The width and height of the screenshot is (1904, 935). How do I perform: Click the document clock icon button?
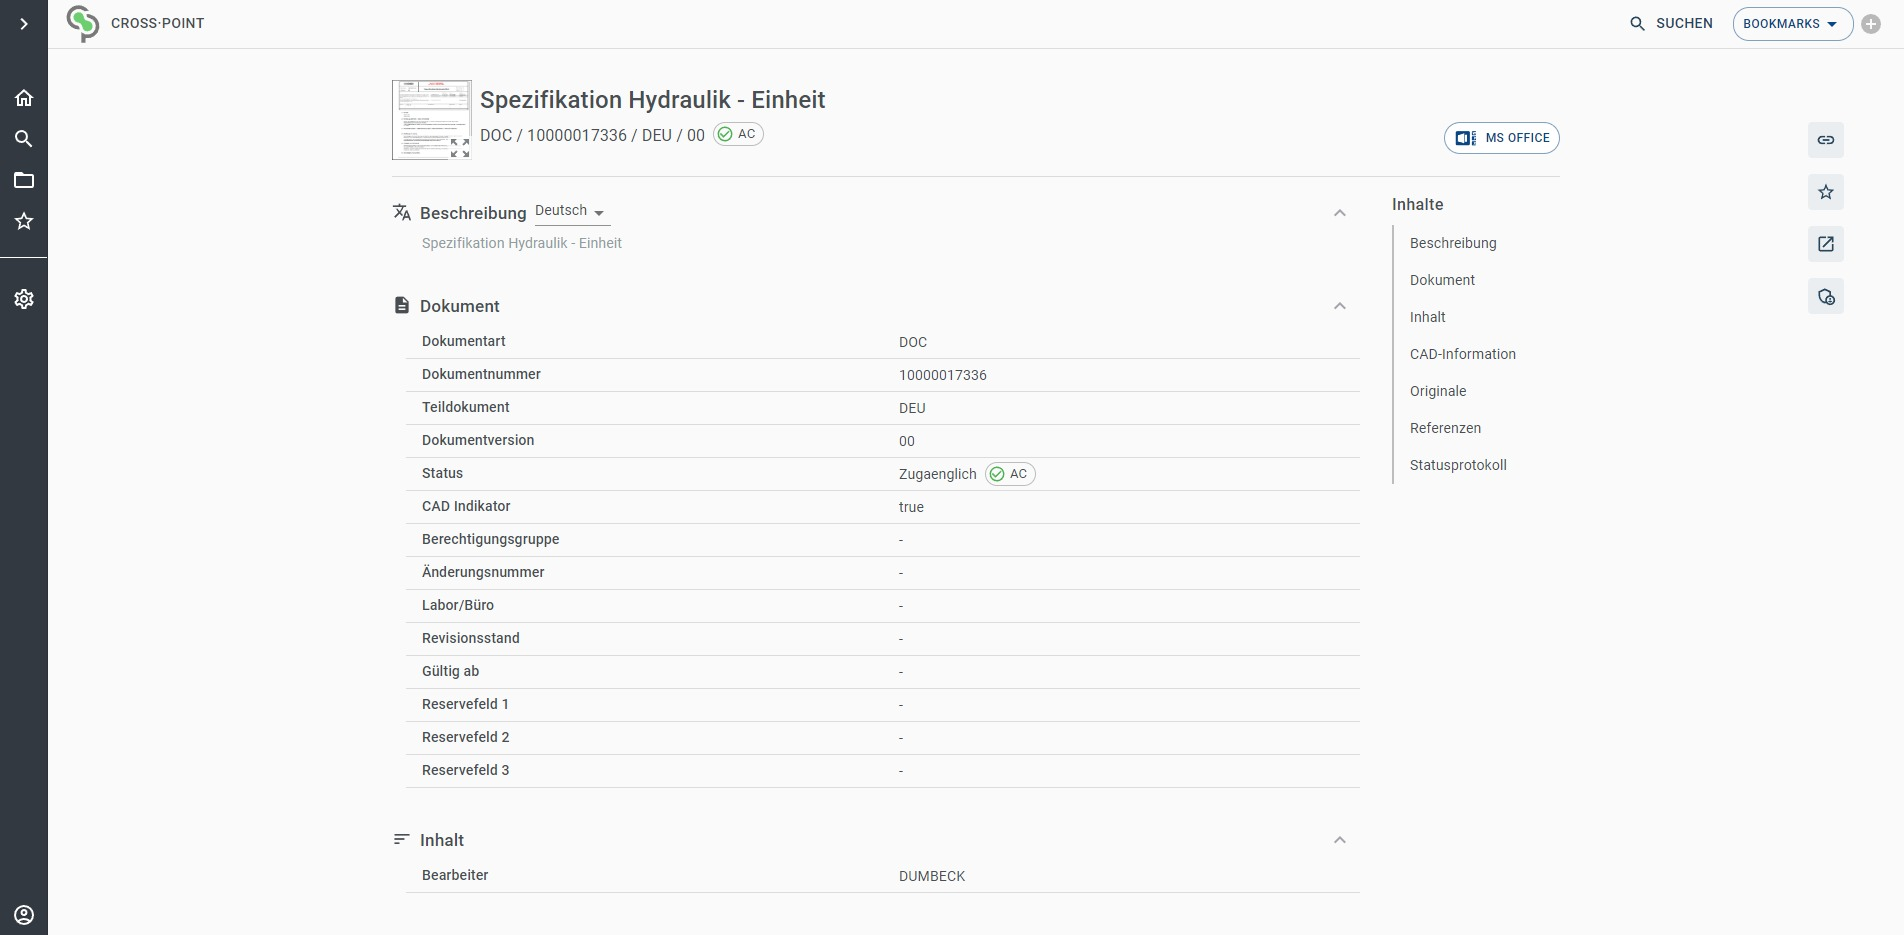point(1826,296)
